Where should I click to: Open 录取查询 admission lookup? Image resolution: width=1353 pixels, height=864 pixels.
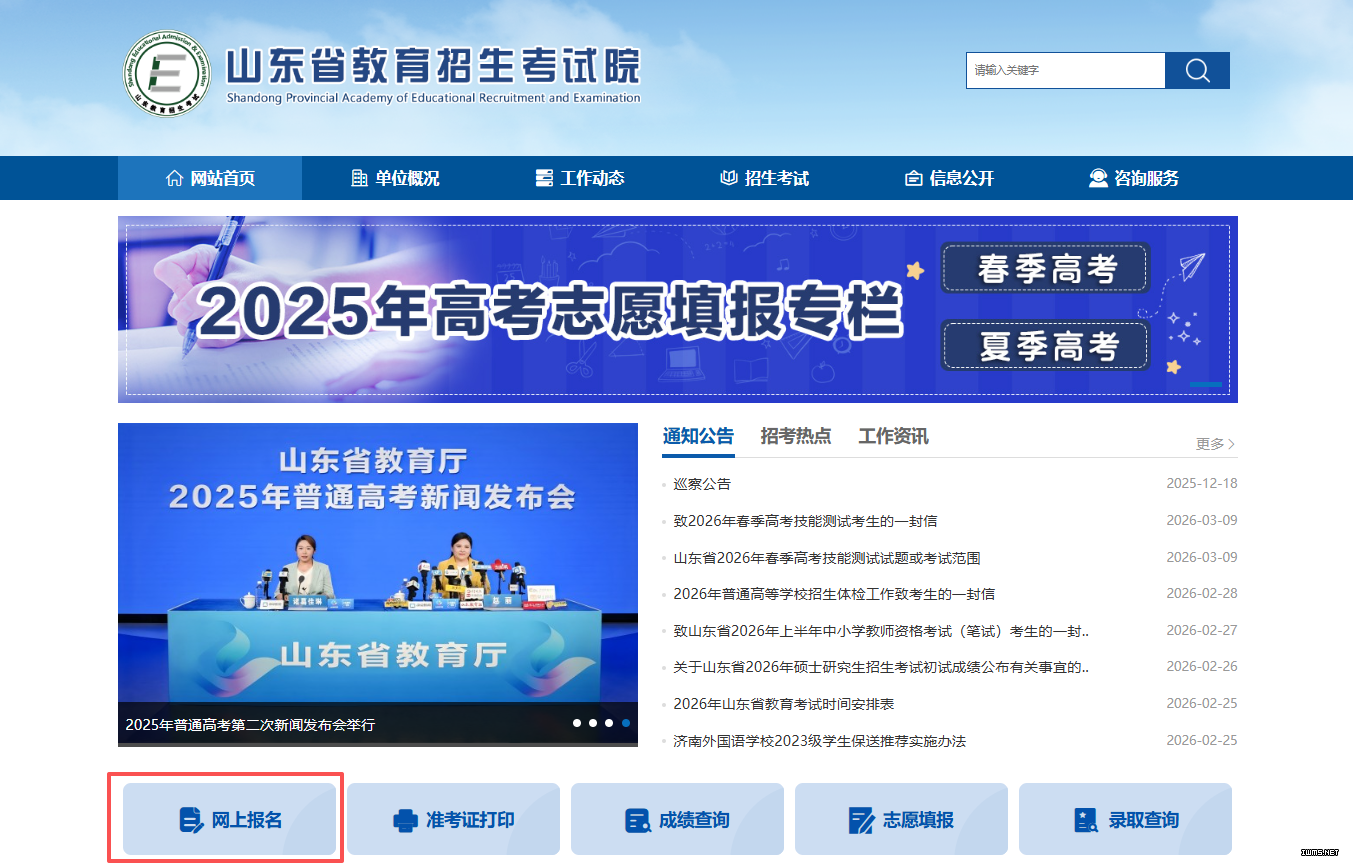pos(1126,820)
